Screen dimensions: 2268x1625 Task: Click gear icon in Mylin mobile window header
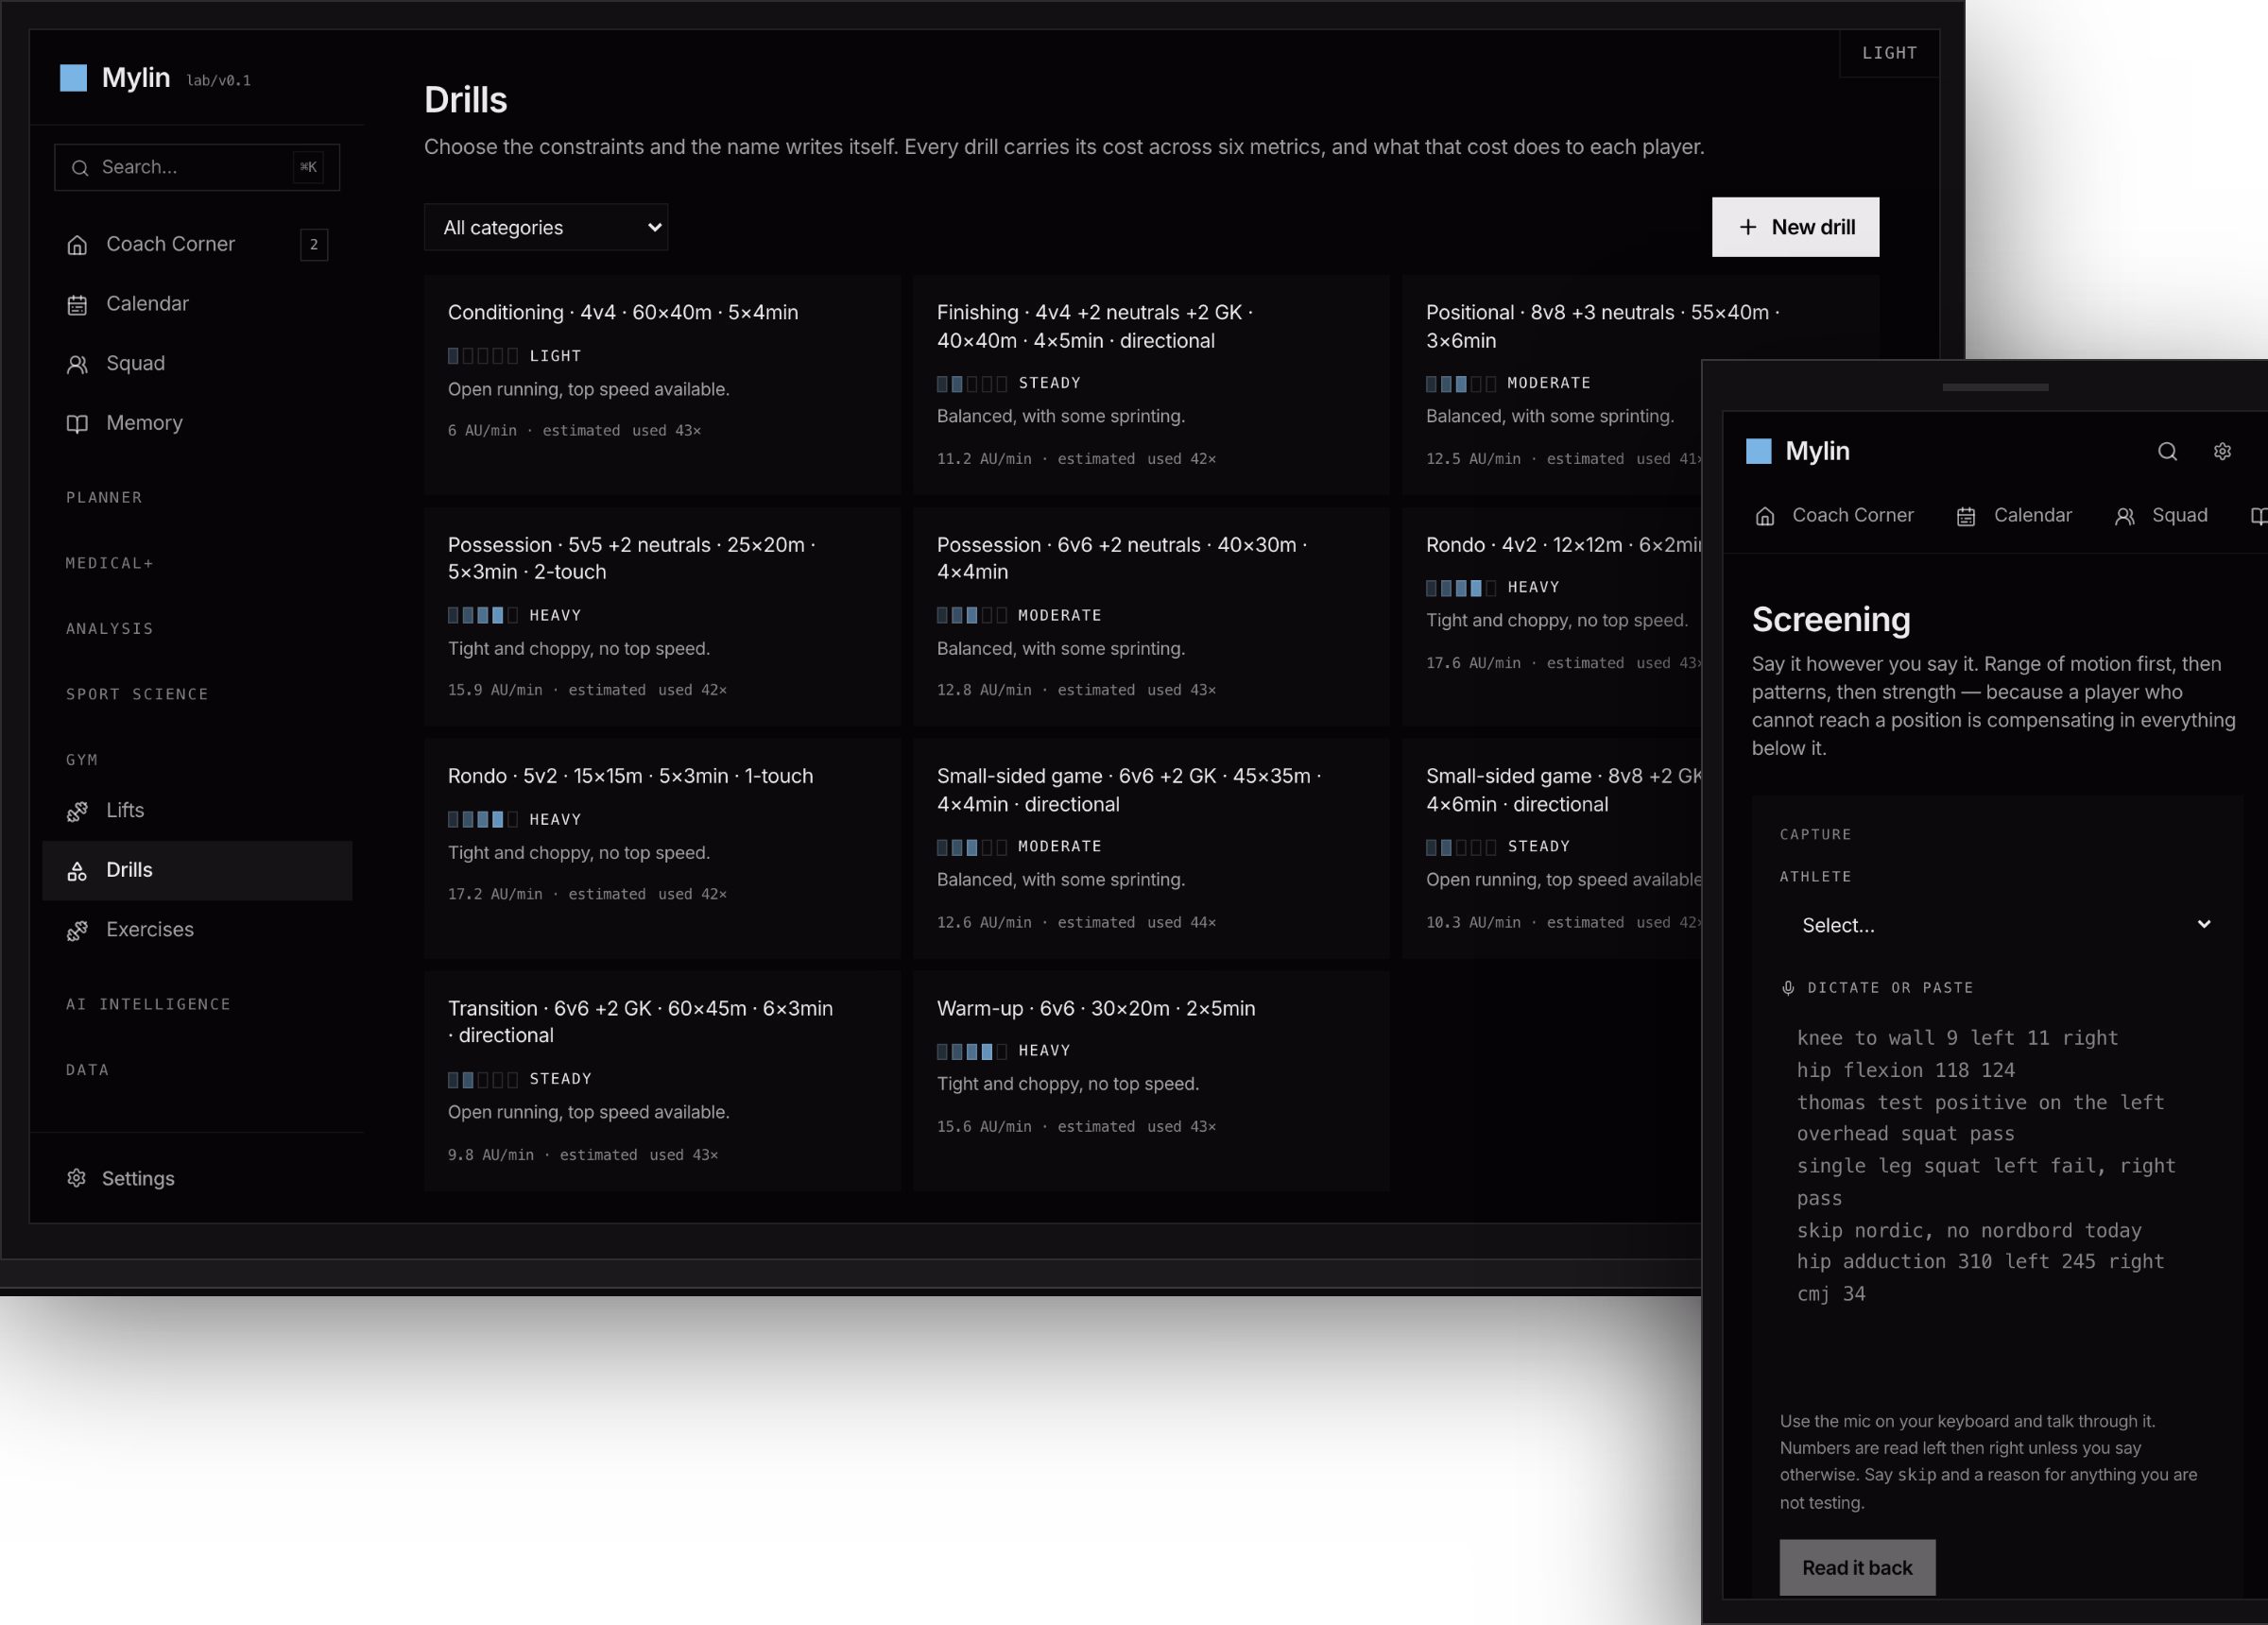point(2222,452)
